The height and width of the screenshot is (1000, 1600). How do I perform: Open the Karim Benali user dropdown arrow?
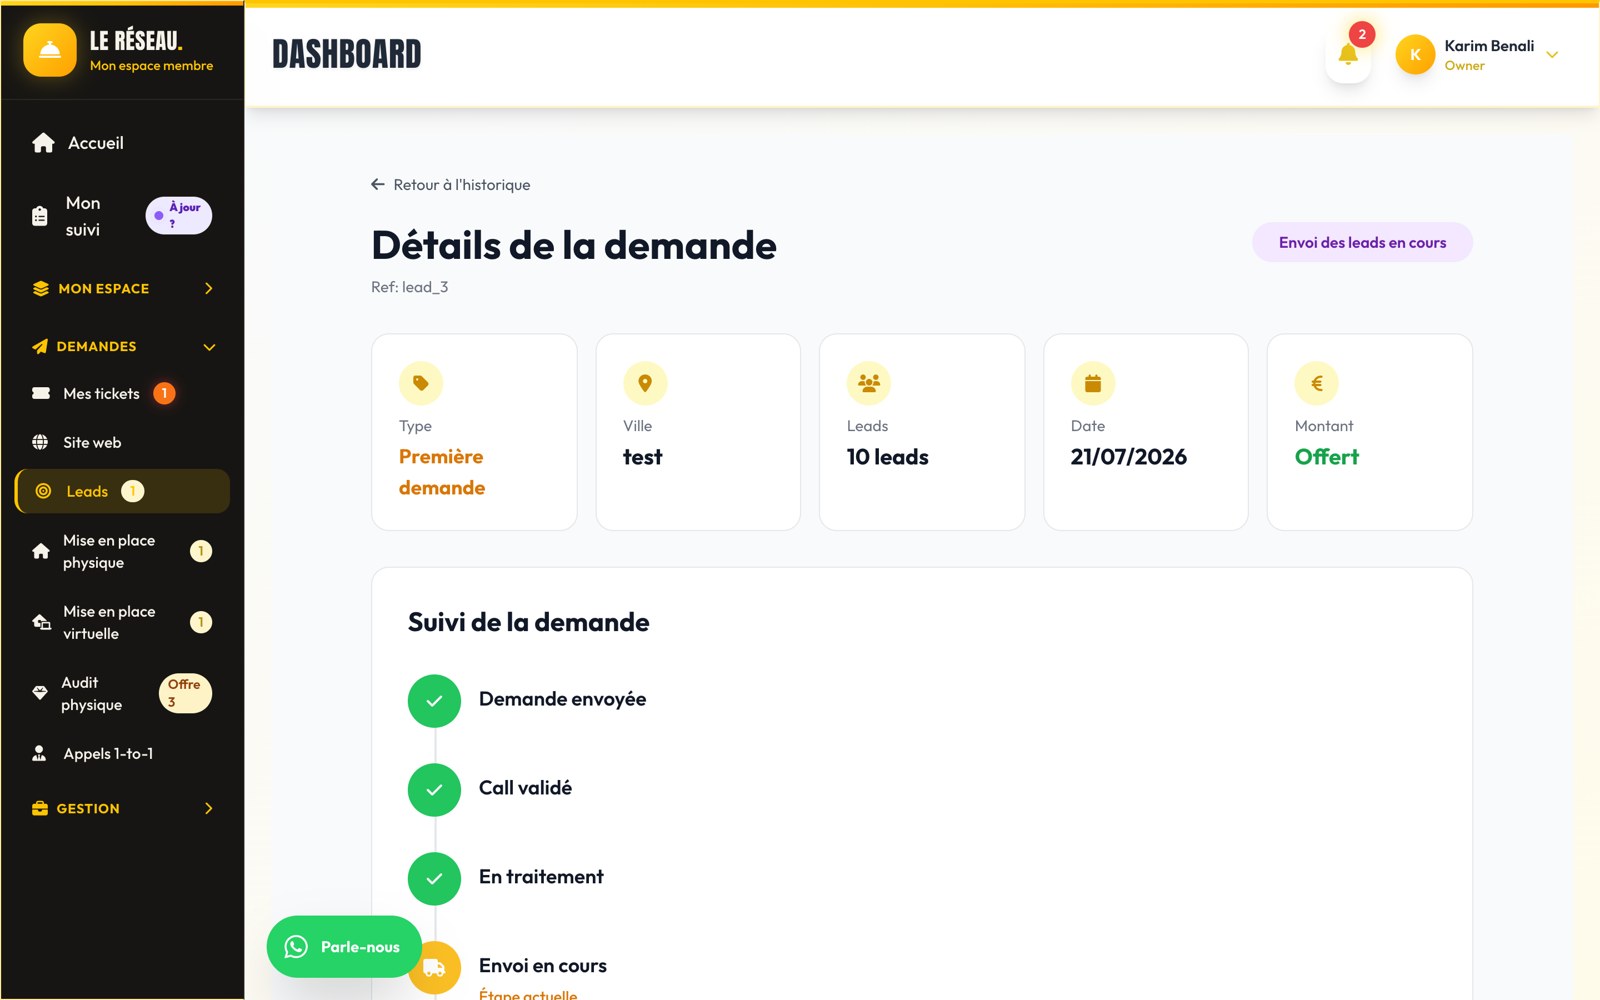click(1552, 55)
